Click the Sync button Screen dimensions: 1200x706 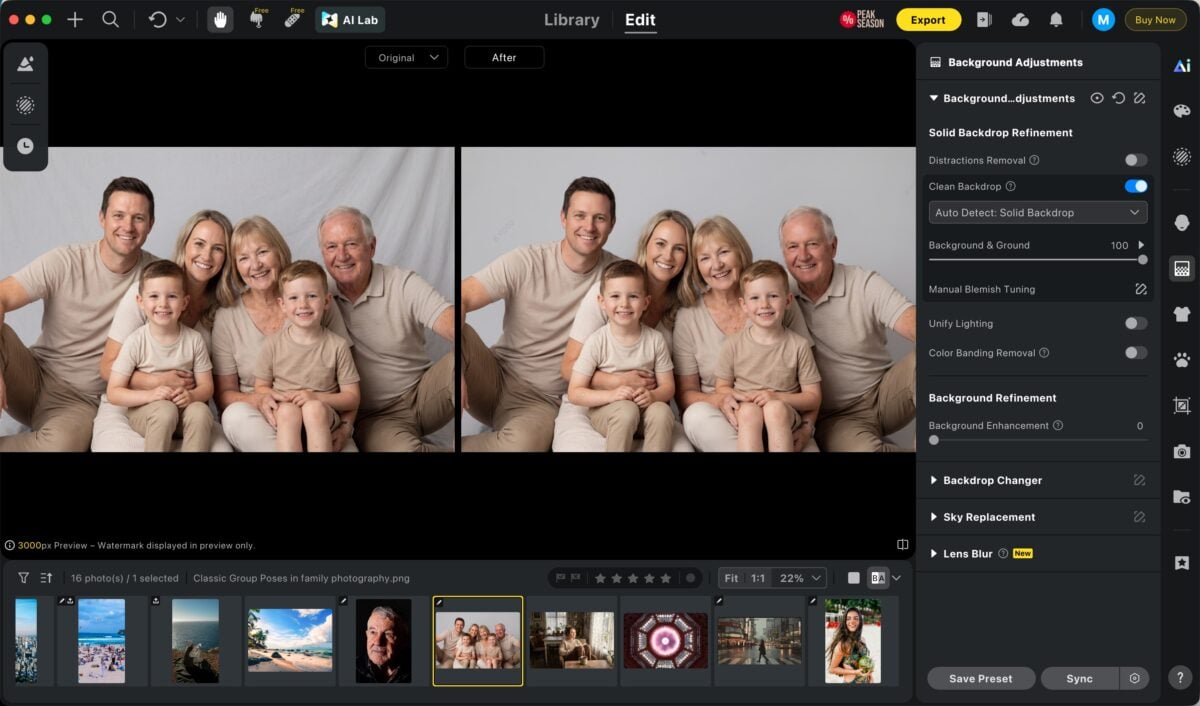(1080, 678)
